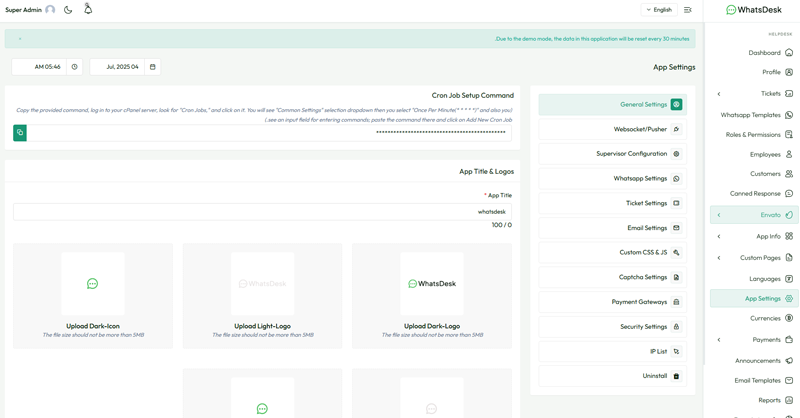800x418 pixels.
Task: Click the copy cron command icon
Action: [x=20, y=132]
